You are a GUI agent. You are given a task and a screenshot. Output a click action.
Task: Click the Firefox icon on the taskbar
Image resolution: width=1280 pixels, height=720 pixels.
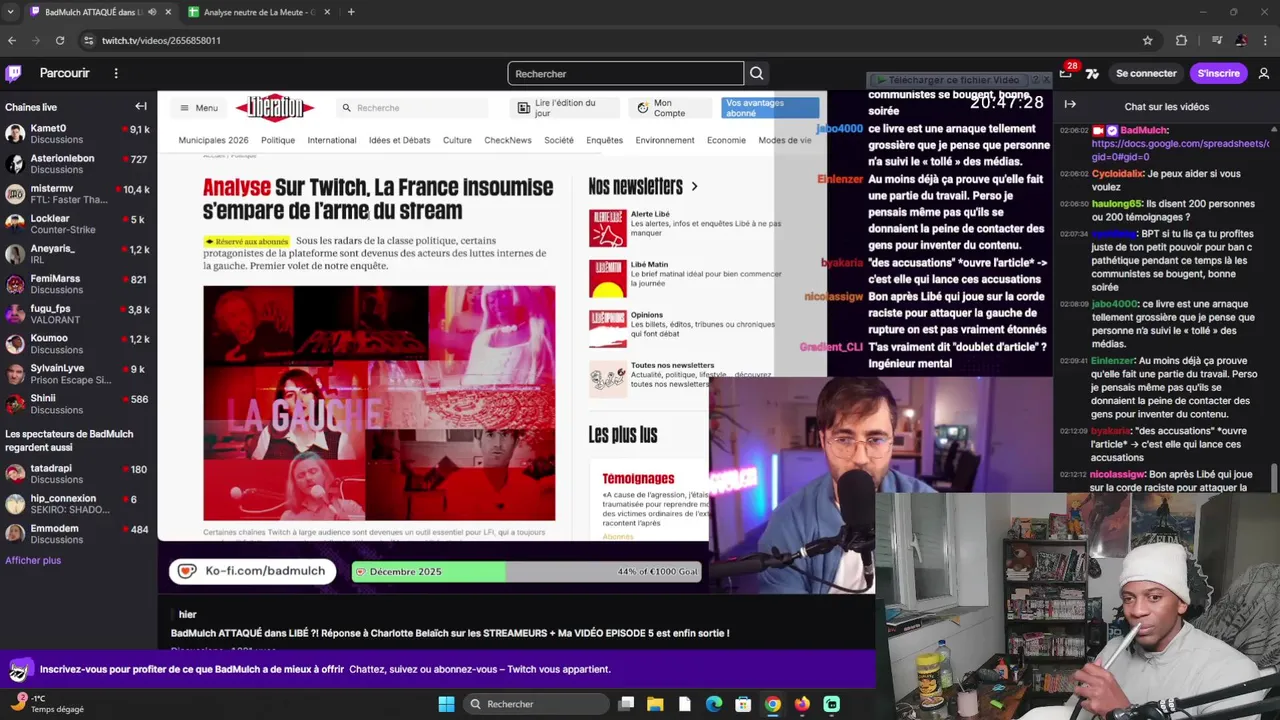click(802, 704)
